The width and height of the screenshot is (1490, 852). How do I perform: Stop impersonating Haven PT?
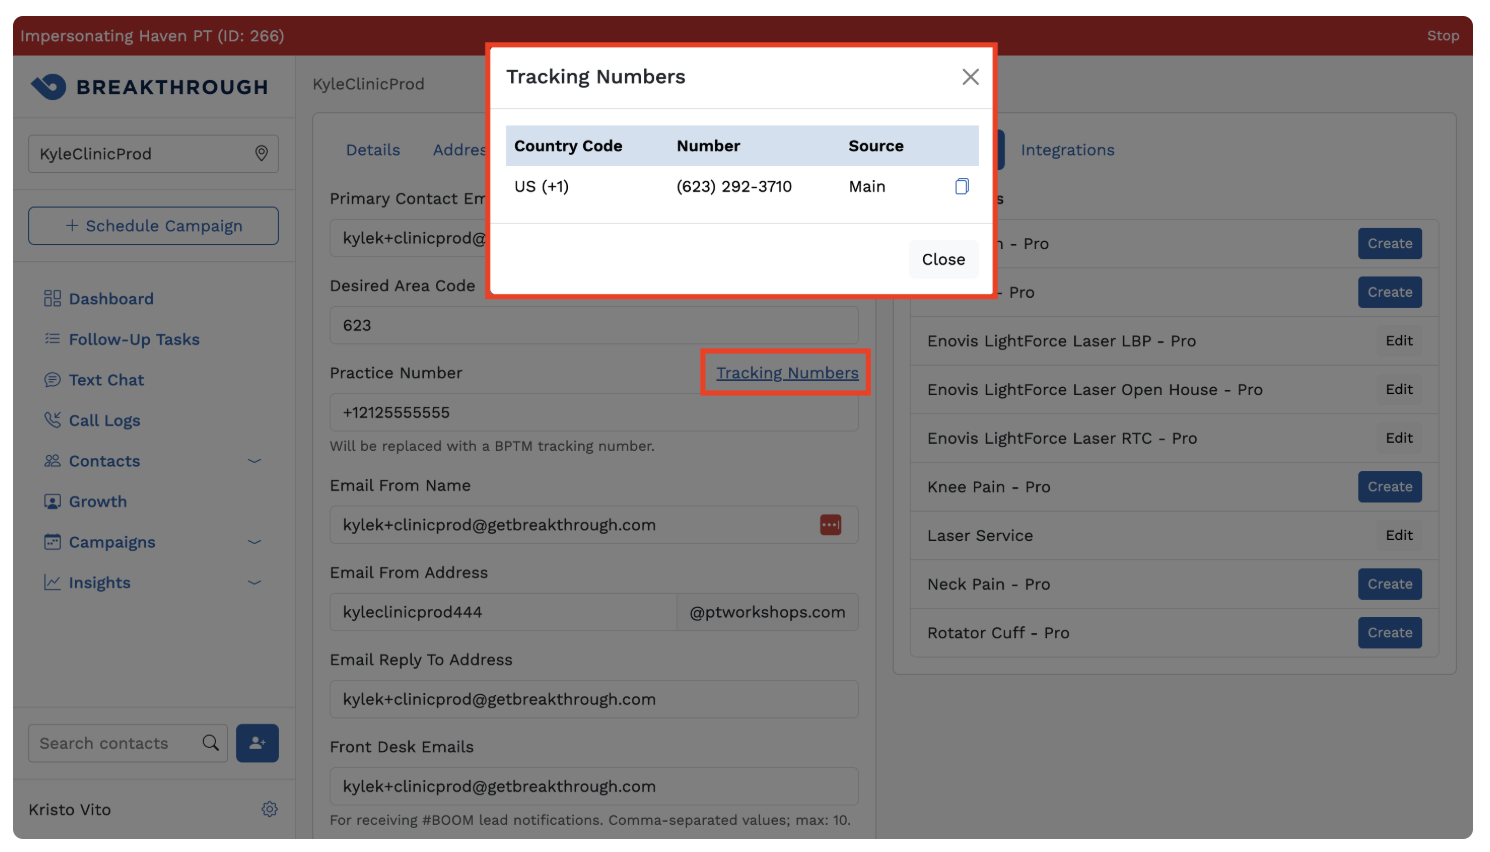click(1442, 36)
